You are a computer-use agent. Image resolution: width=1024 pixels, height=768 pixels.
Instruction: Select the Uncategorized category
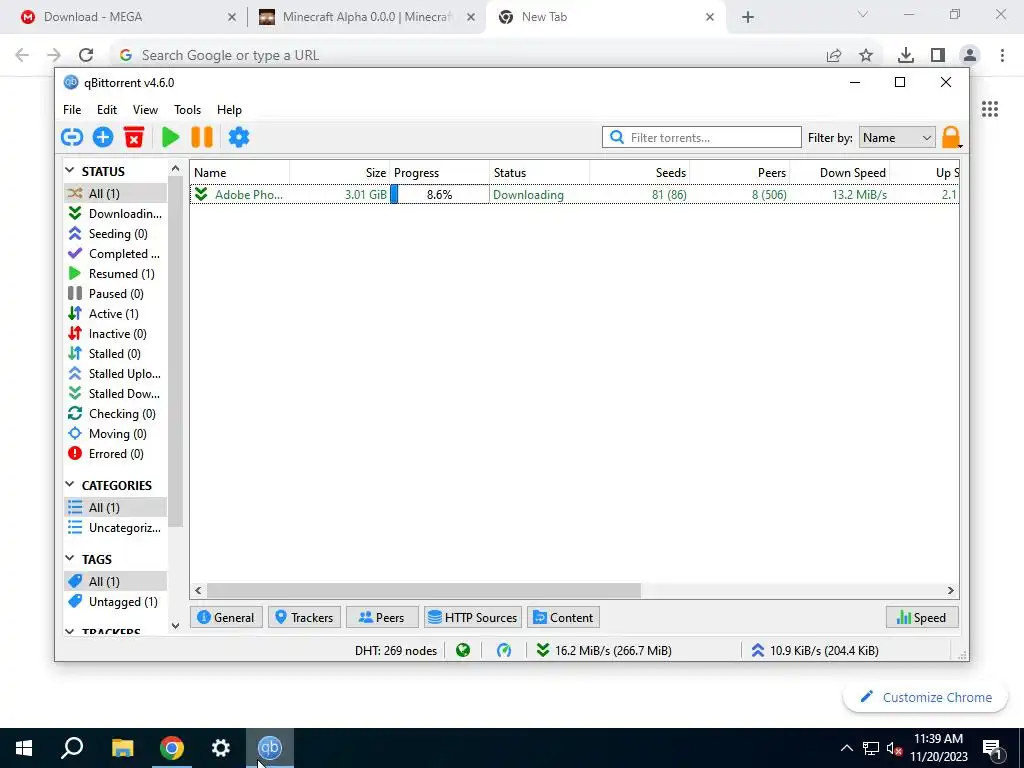coord(116,528)
